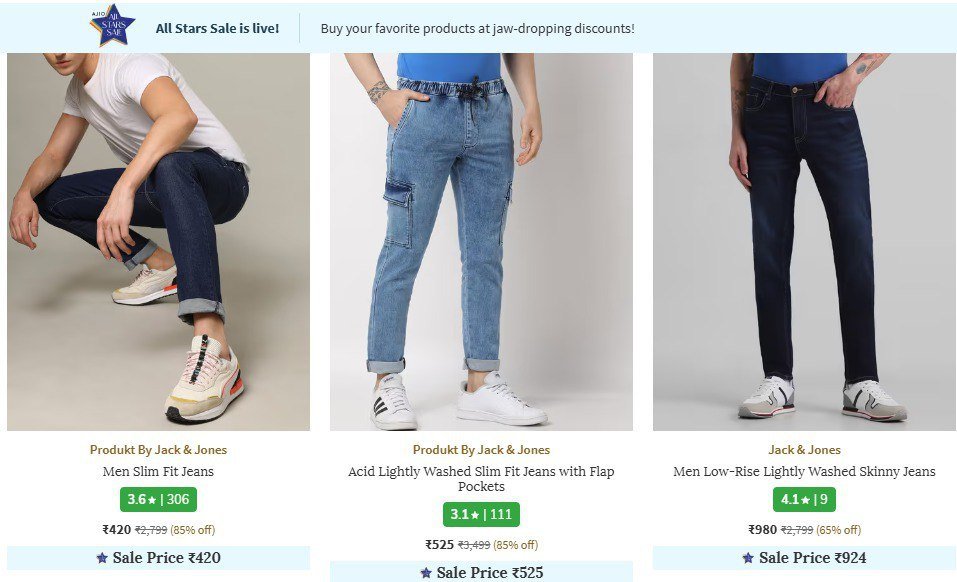The image size is (957, 582).
Task: Open the Acid Lightly Washed jeans image
Action: 481,242
